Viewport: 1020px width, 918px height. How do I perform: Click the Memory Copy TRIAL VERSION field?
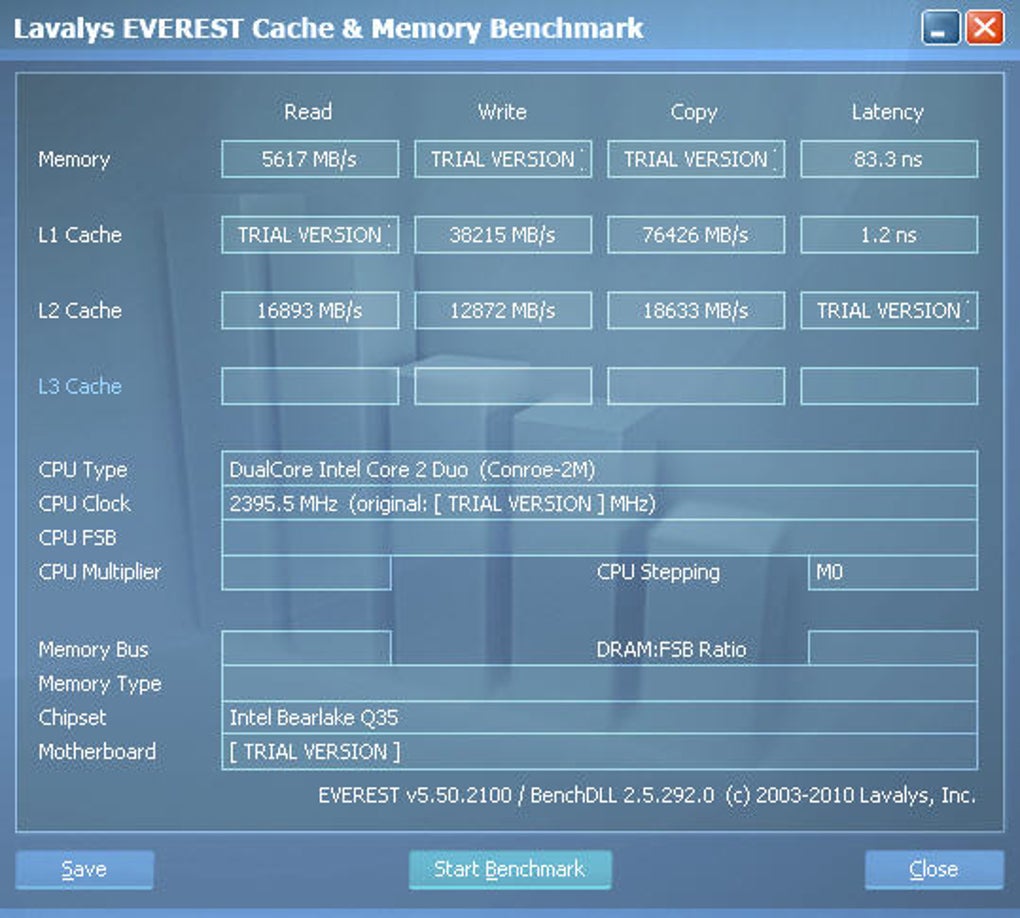696,159
